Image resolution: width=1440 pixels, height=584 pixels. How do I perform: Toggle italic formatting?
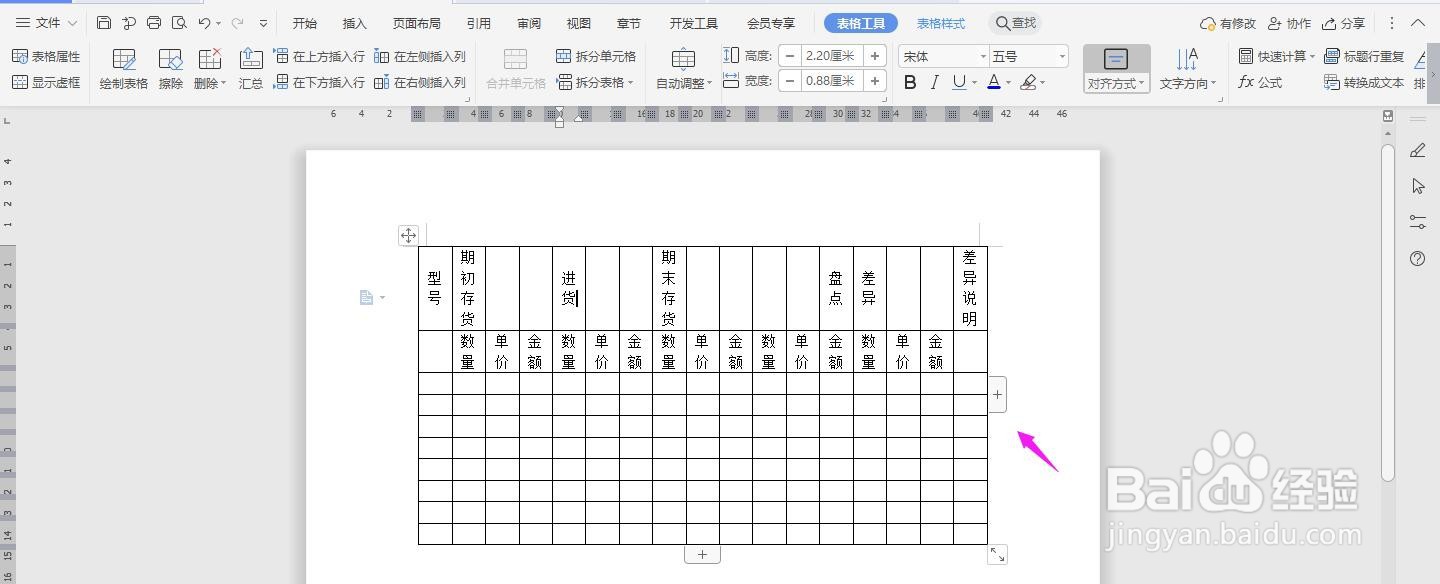[933, 81]
